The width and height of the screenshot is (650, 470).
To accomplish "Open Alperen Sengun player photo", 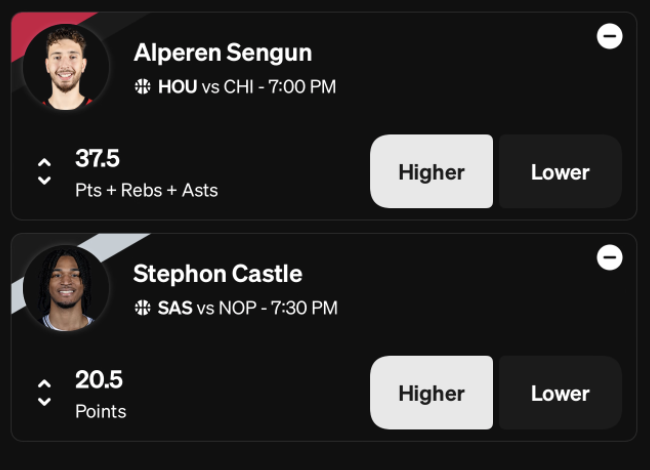I will [x=66, y=67].
